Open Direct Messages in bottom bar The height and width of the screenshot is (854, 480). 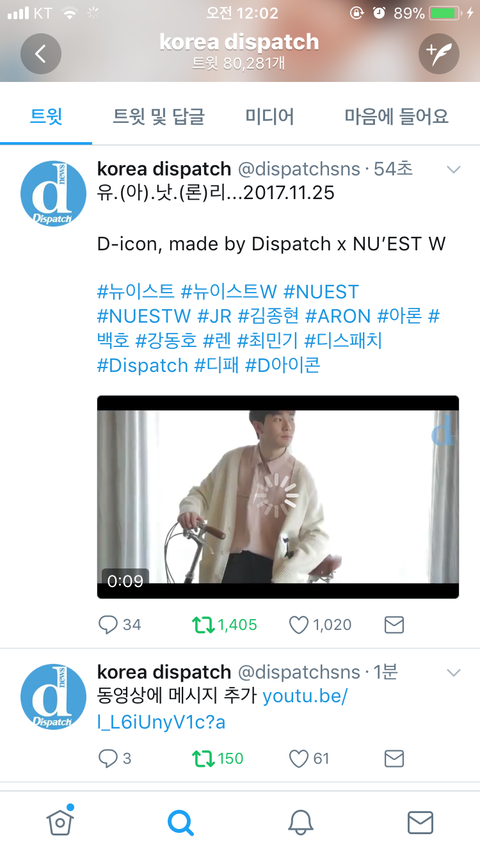click(420, 822)
